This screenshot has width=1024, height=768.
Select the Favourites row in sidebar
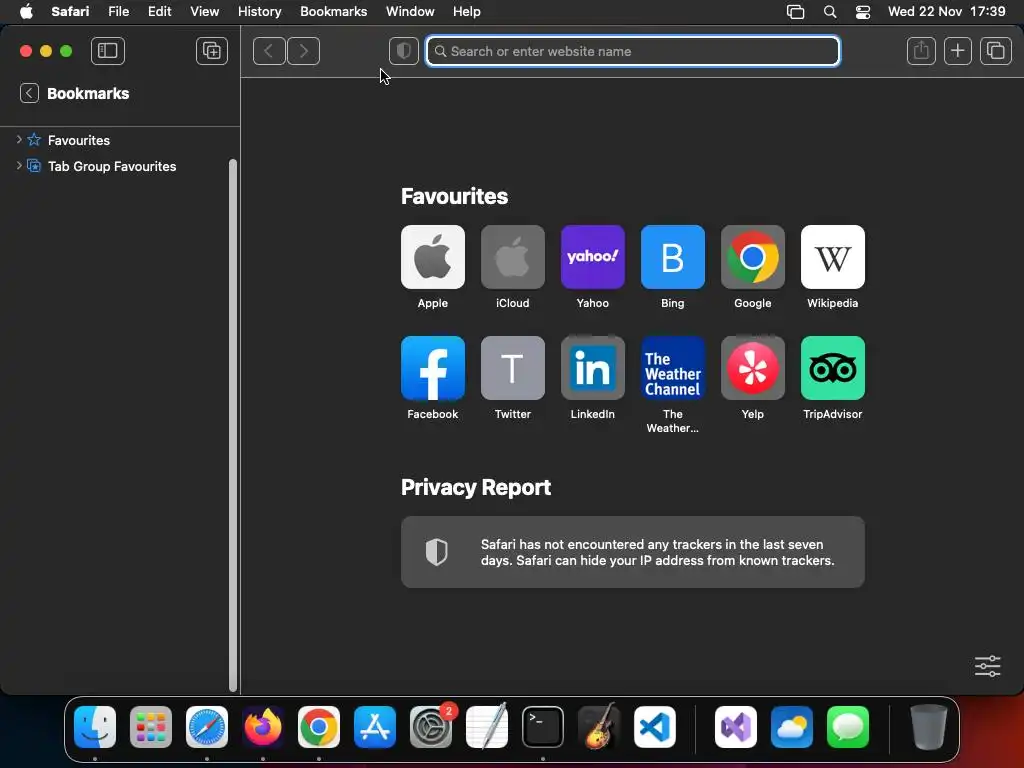coord(120,140)
